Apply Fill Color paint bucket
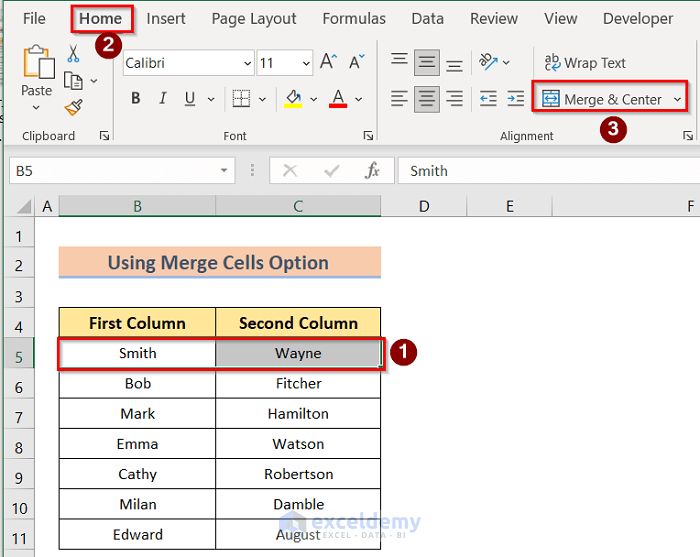 [x=293, y=99]
